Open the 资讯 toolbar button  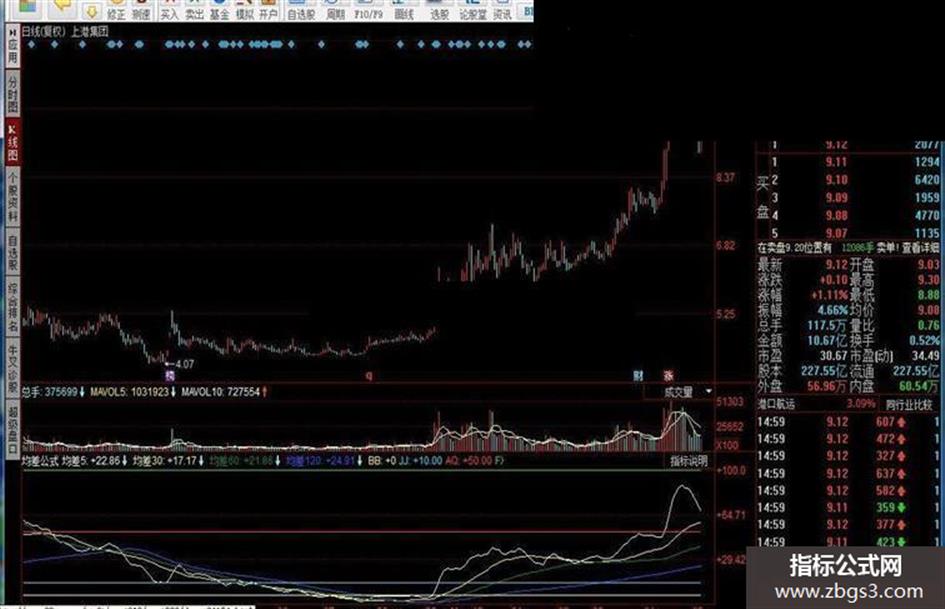tap(503, 10)
